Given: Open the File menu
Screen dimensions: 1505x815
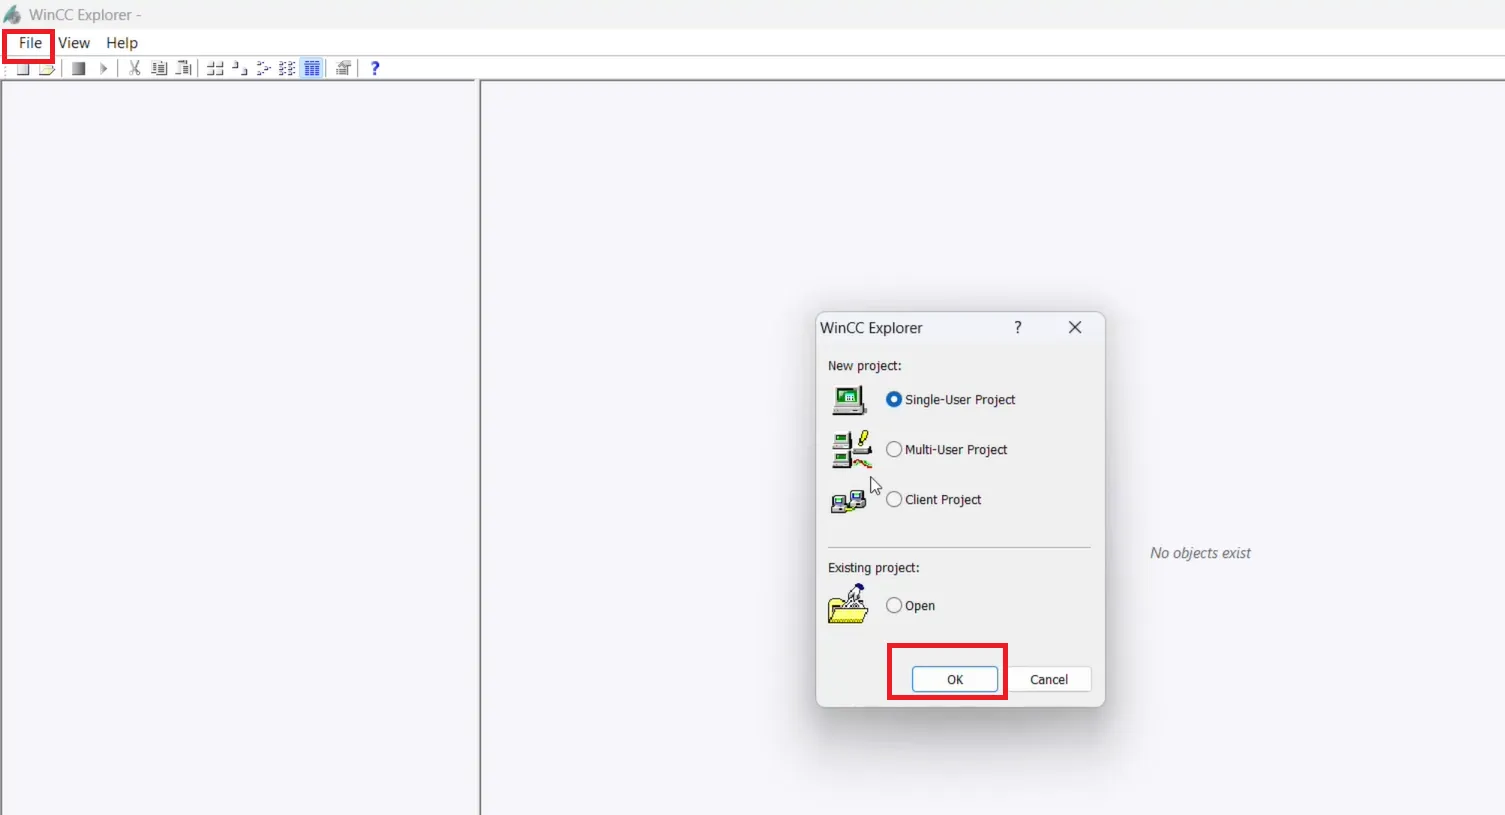Looking at the screenshot, I should click(30, 43).
